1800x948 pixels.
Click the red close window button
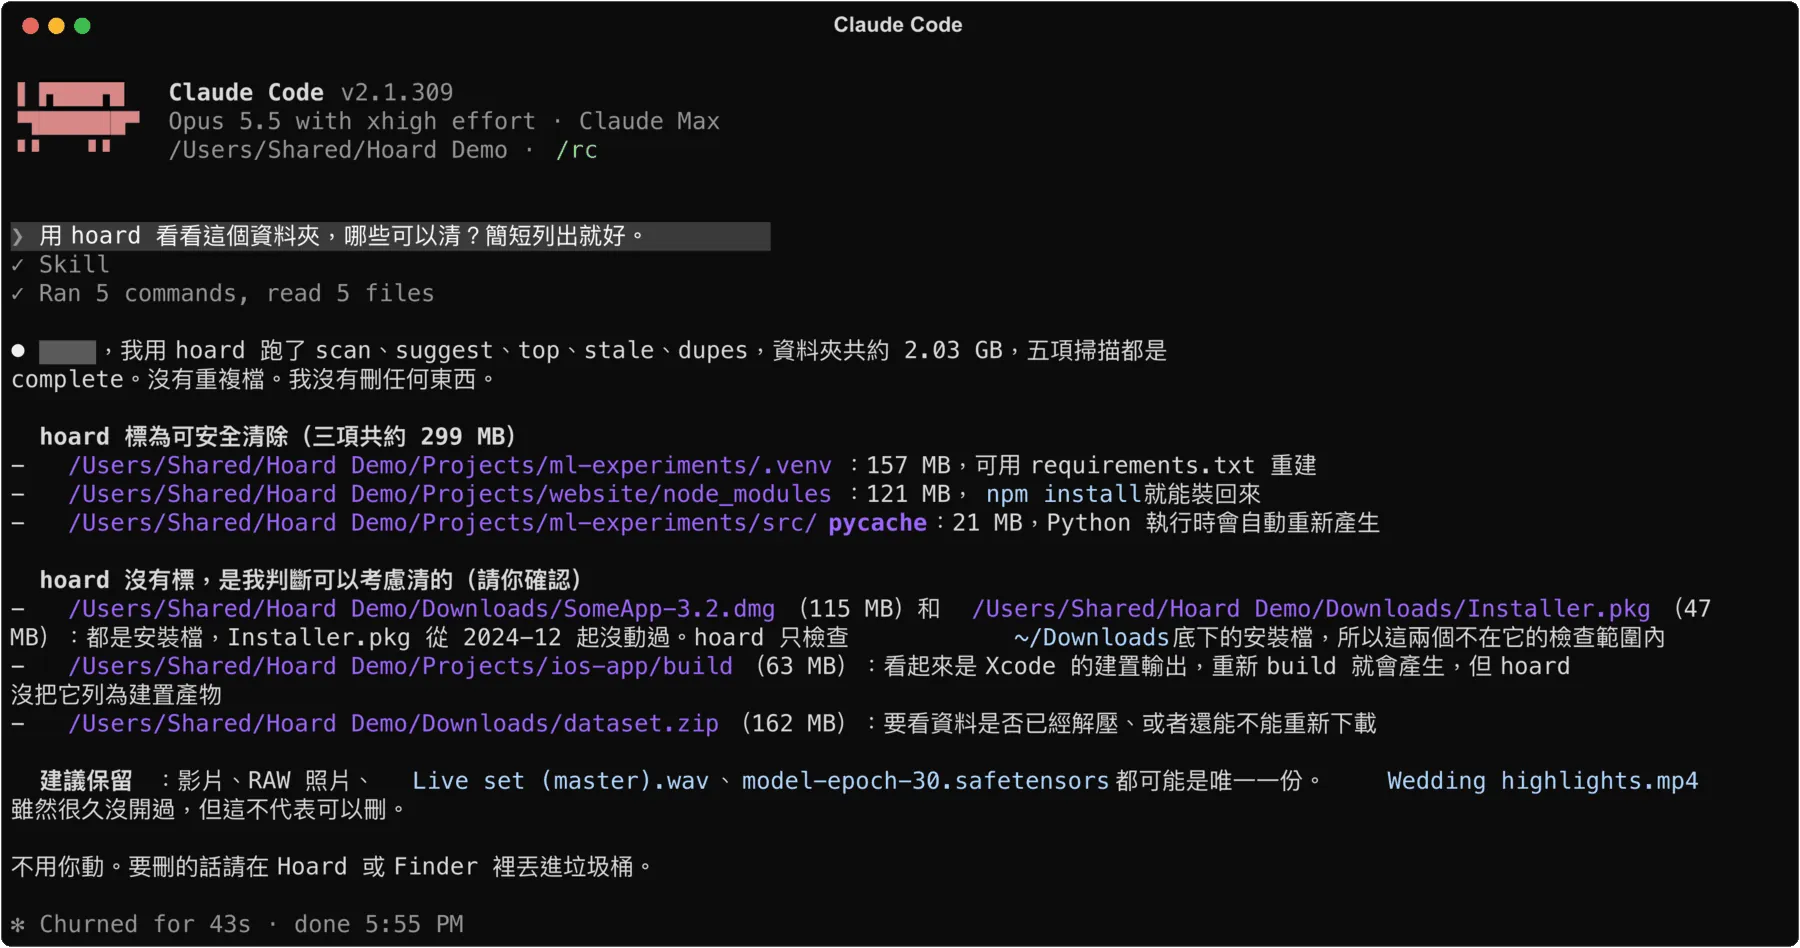click(30, 26)
